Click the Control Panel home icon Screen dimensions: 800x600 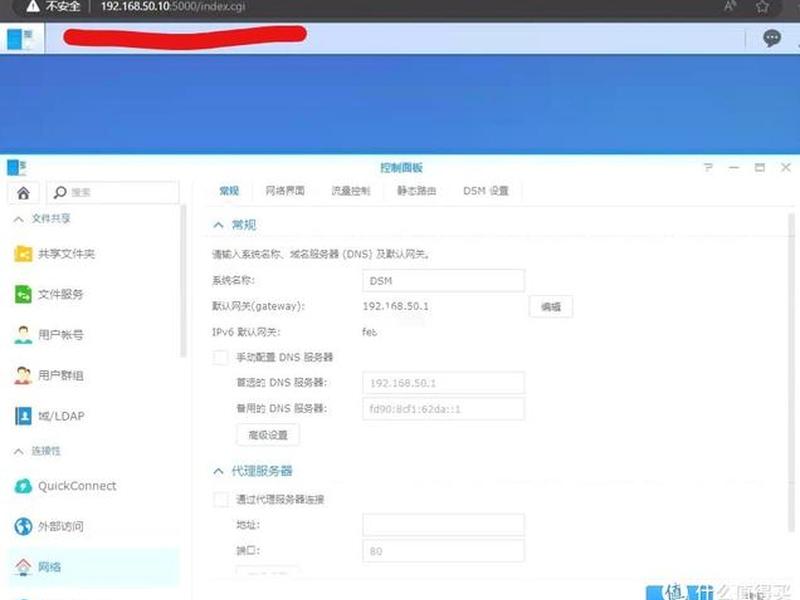tap(23, 192)
